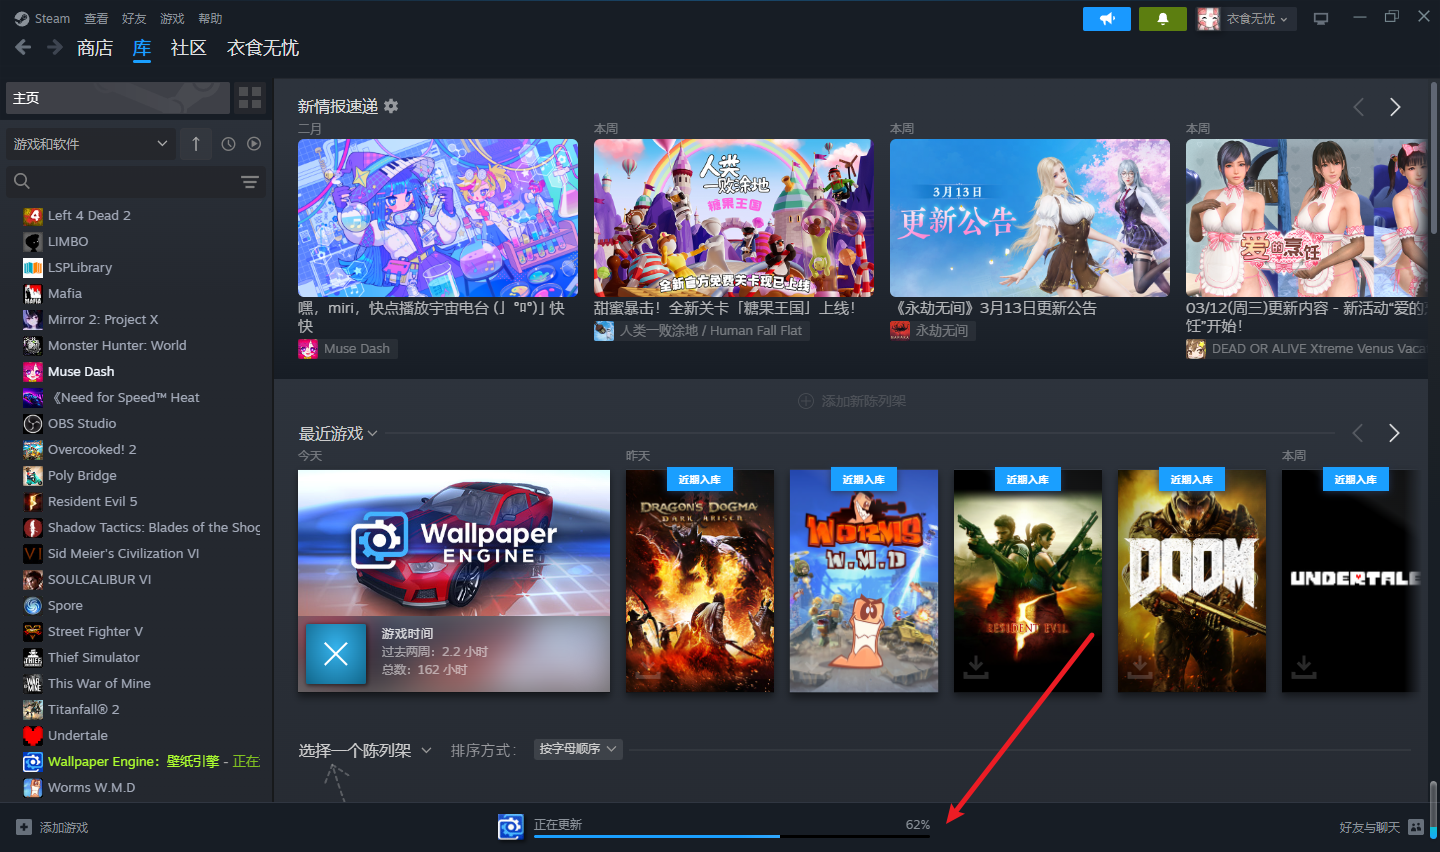
Task: Switch to the 商店 tab
Action: click(x=95, y=48)
